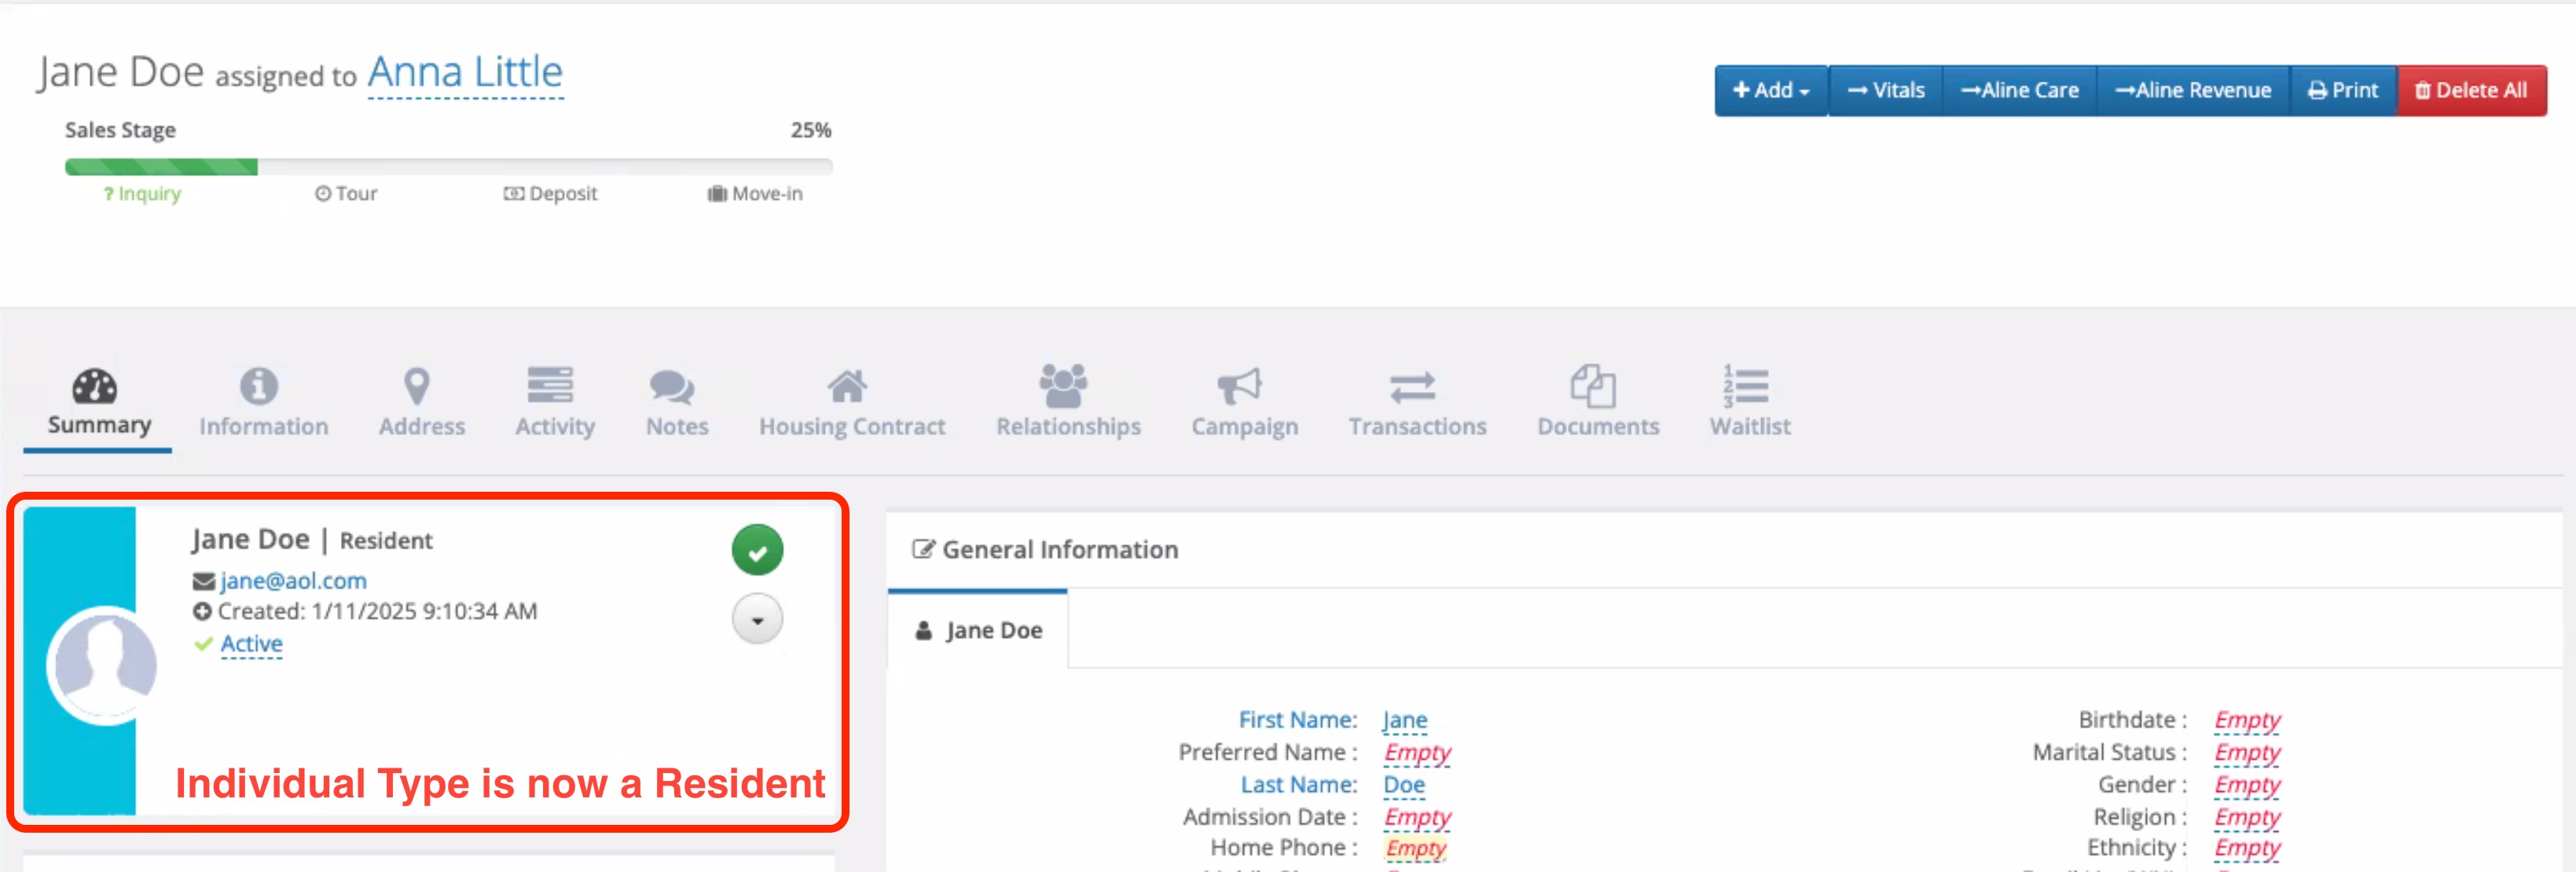Click the jane@aol.com email link
Image resolution: width=2576 pixels, height=872 pixels.
pyautogui.click(x=293, y=581)
